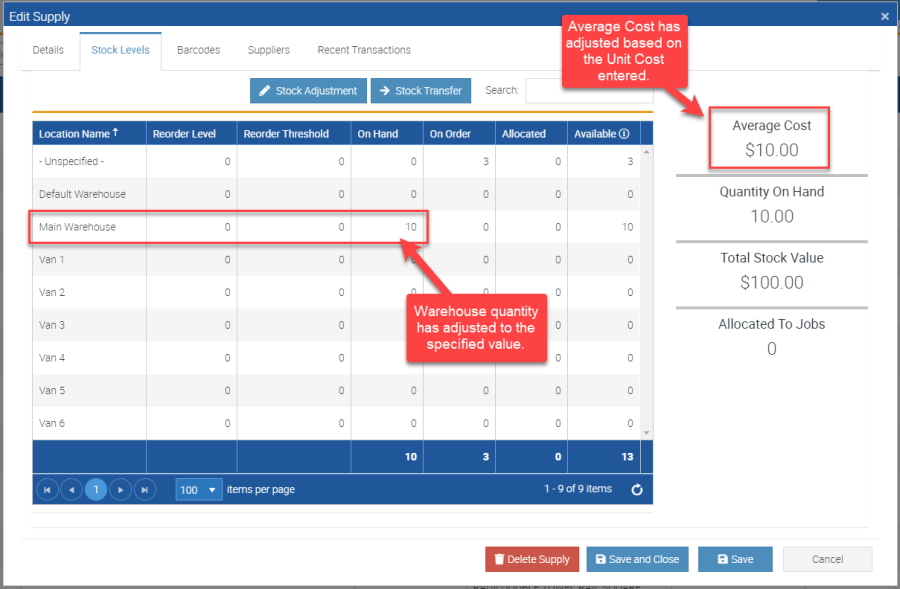
Task: Click the Stock Adjustment button
Action: click(x=308, y=91)
